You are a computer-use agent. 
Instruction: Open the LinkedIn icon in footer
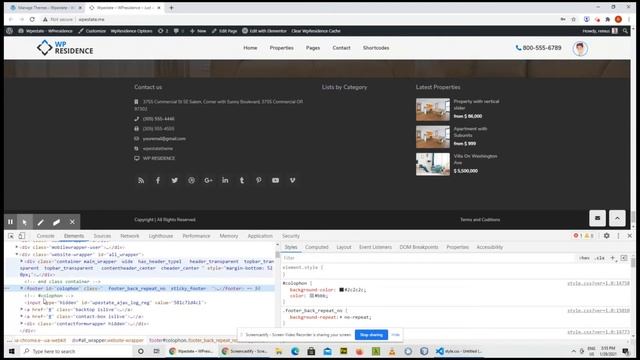point(225,180)
